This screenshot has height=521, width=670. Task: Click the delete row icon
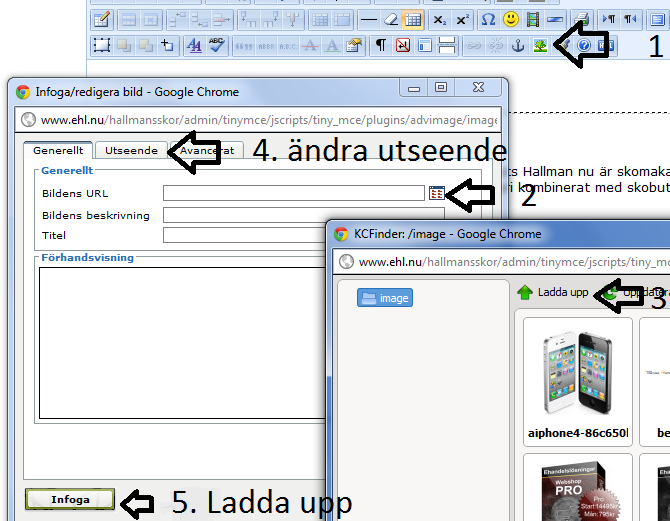(x=222, y=20)
